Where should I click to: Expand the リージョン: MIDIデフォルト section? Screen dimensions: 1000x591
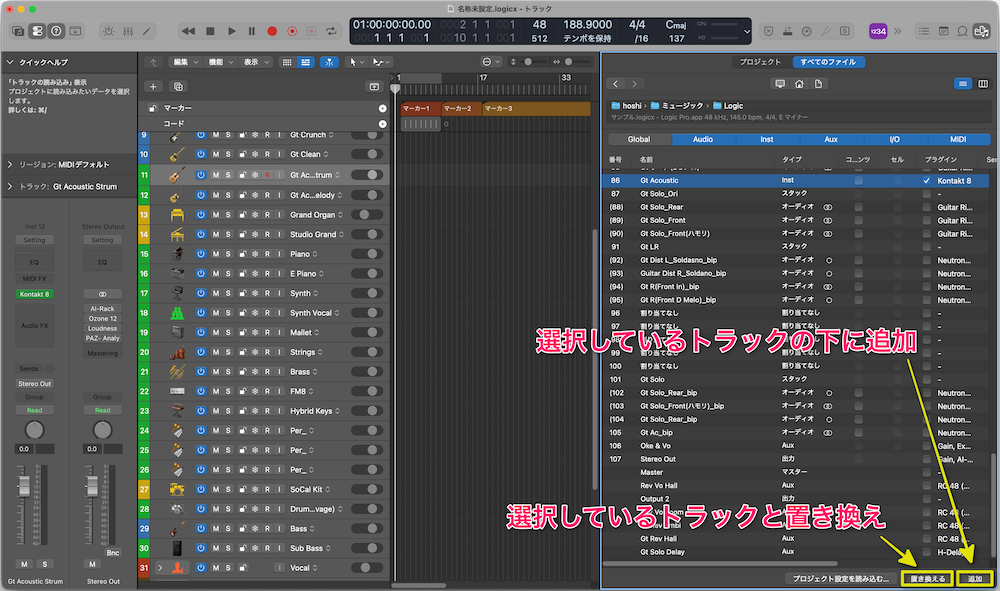tap(10, 164)
